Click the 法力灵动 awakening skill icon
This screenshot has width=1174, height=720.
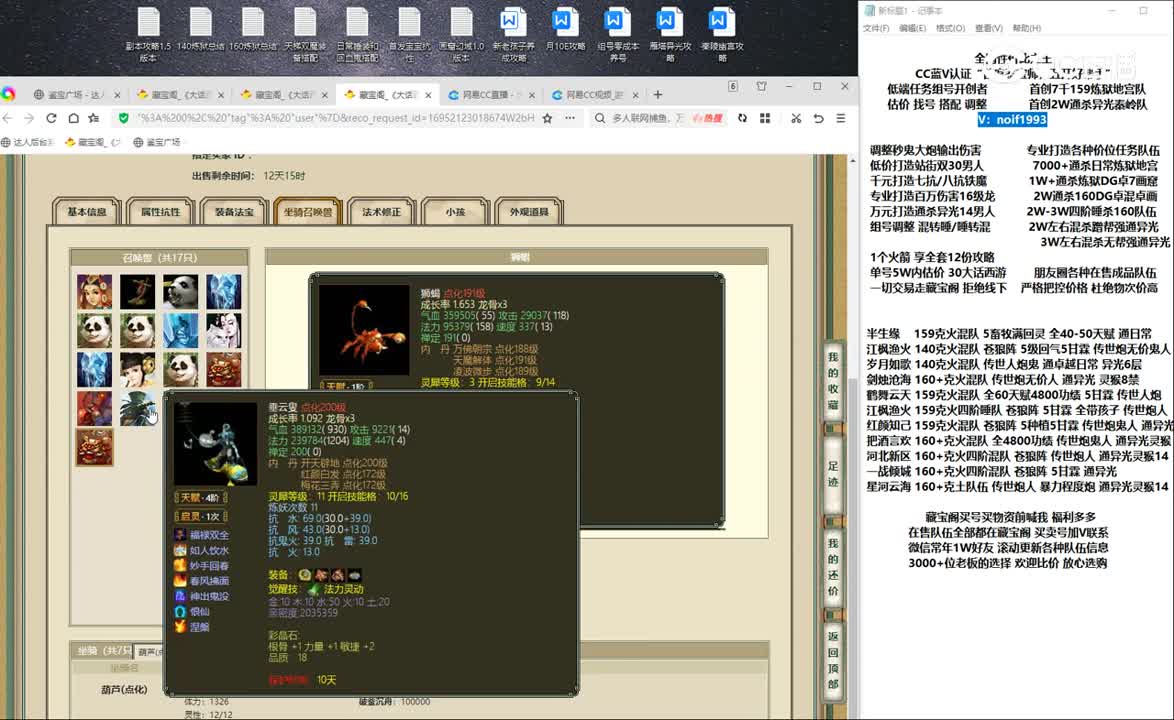point(314,590)
